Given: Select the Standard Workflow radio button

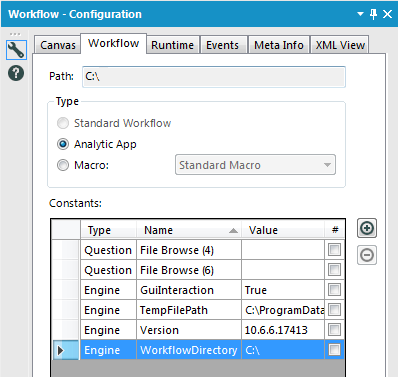Looking at the screenshot, I should point(63,123).
